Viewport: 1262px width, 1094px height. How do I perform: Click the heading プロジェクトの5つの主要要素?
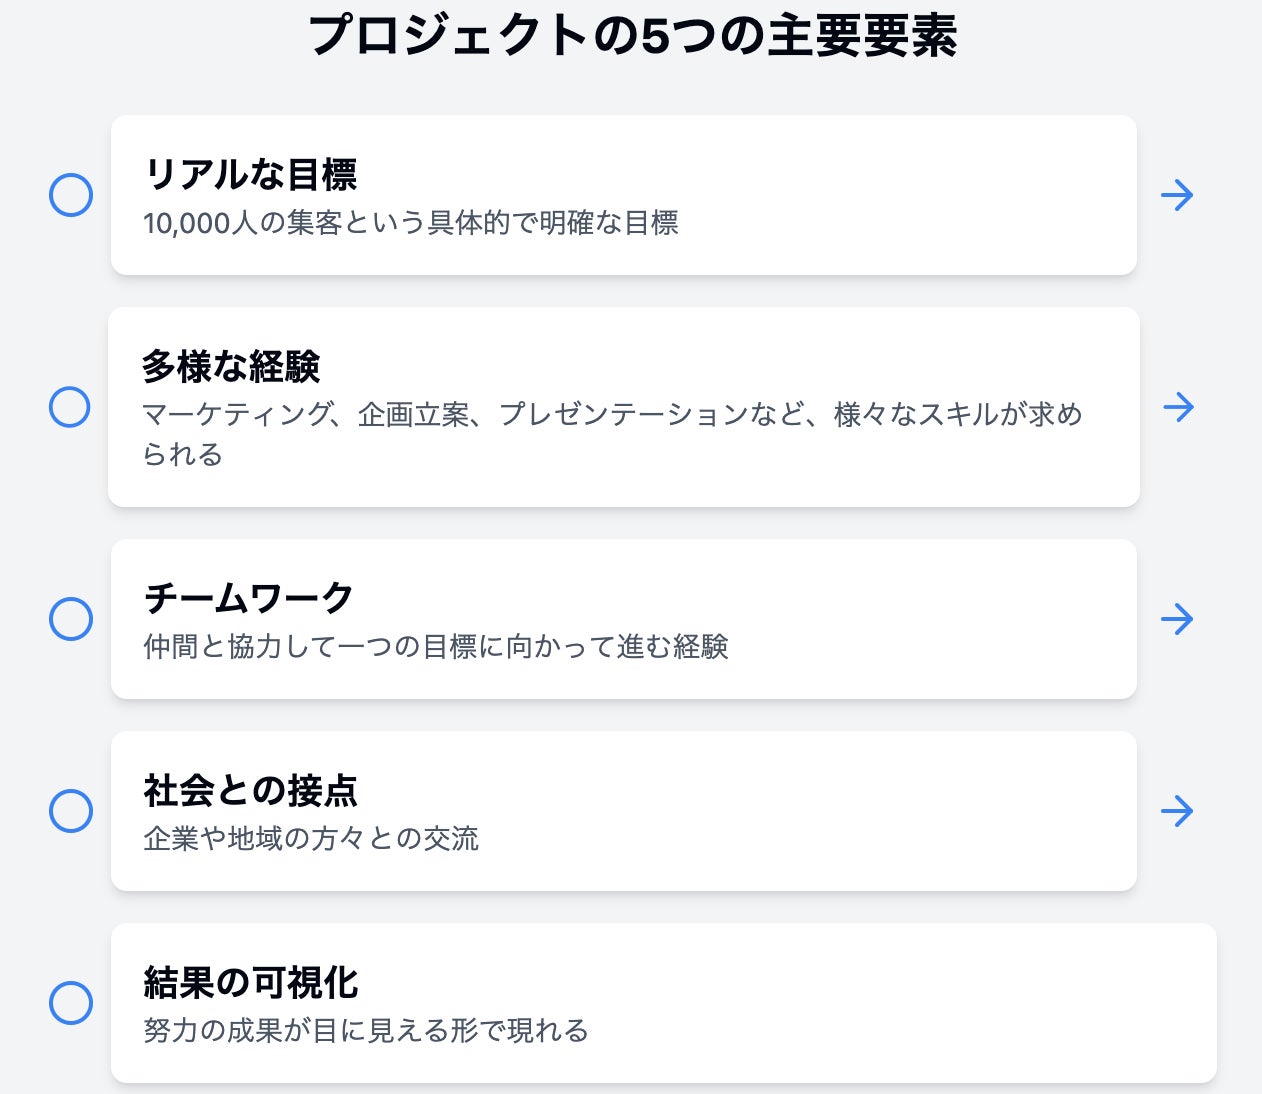tap(632, 36)
